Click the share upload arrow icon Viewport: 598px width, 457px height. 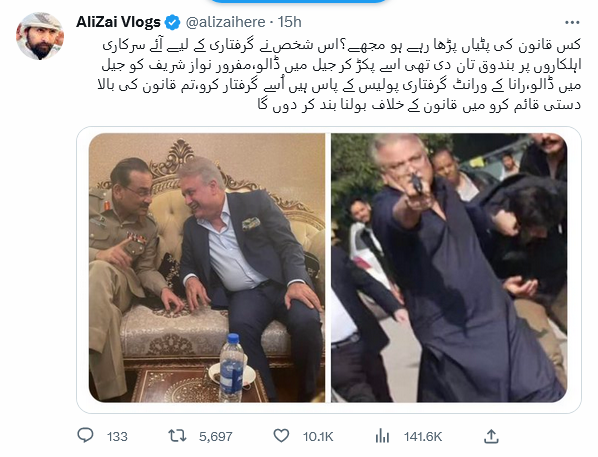click(491, 436)
